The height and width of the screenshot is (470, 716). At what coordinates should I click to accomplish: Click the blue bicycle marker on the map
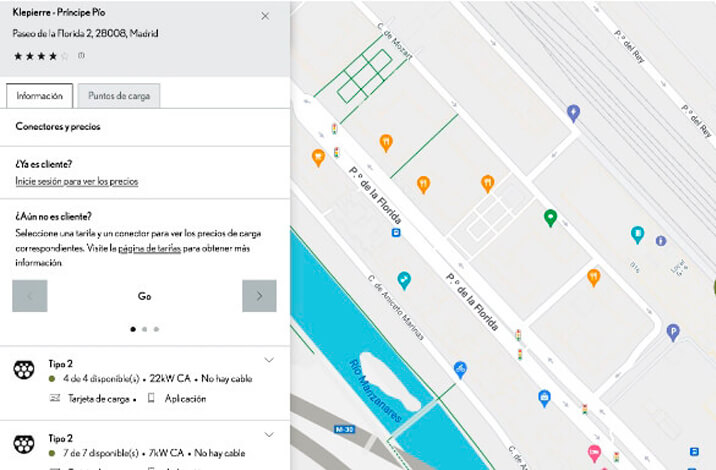click(460, 370)
